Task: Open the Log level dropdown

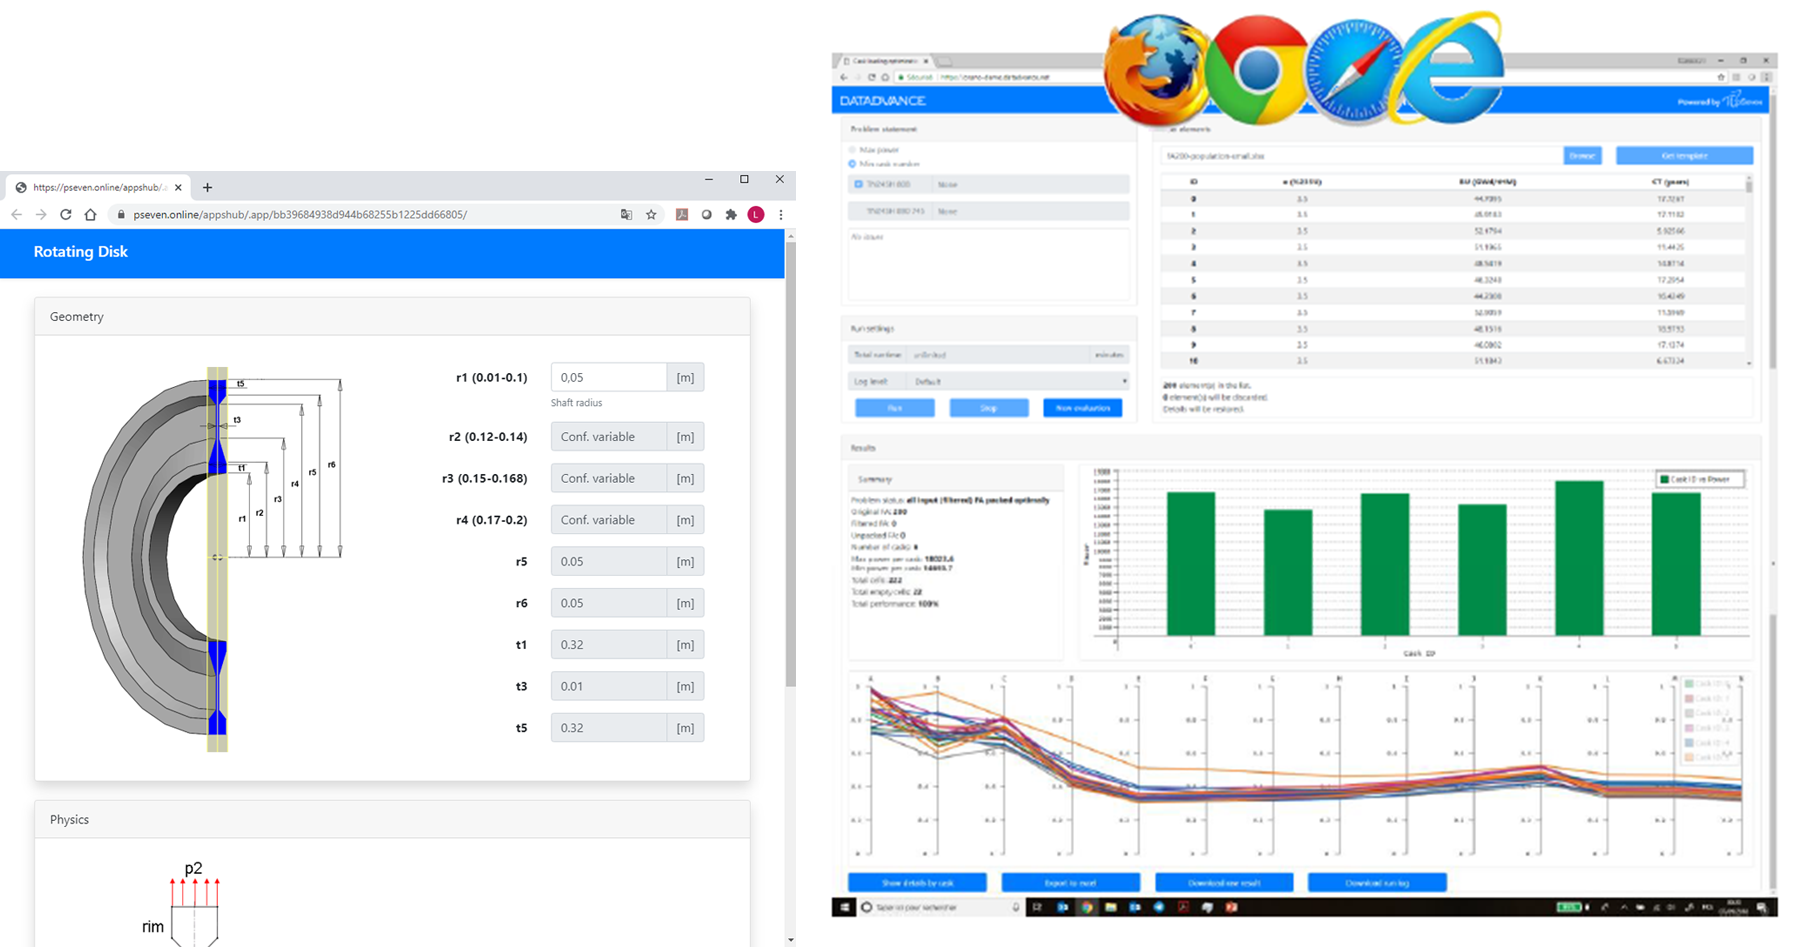Action: [x=1017, y=382]
